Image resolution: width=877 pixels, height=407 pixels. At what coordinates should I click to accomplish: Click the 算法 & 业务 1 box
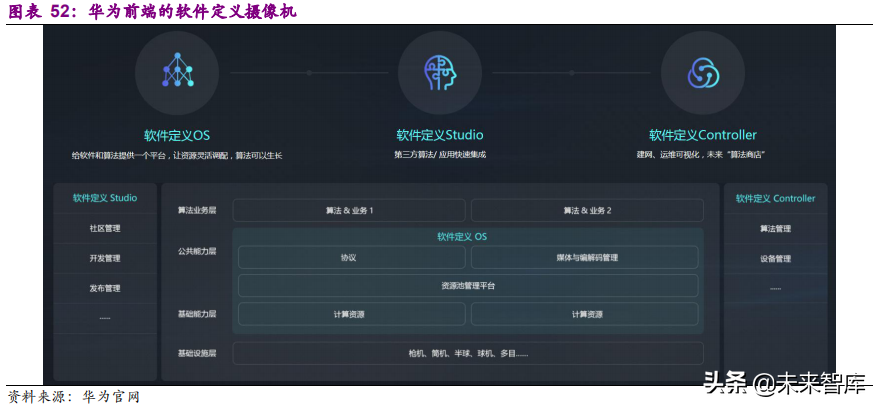click(349, 211)
